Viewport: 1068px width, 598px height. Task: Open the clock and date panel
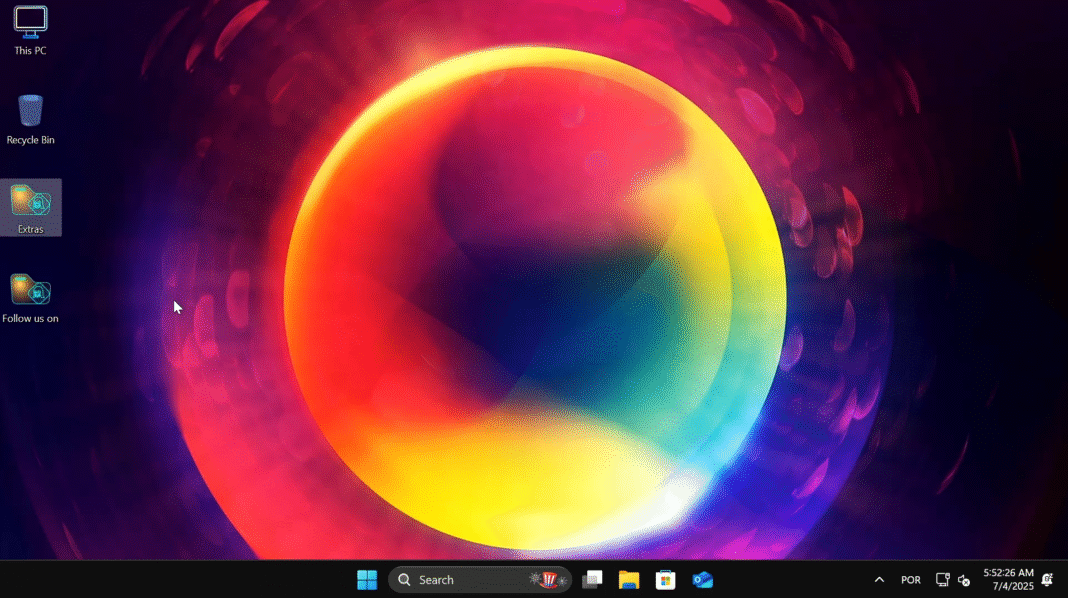(x=1008, y=580)
